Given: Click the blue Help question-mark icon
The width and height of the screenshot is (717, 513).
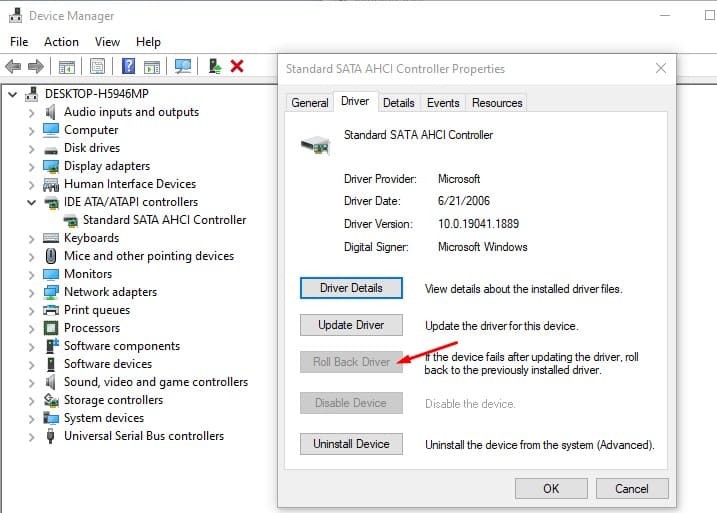Looking at the screenshot, I should point(128,66).
